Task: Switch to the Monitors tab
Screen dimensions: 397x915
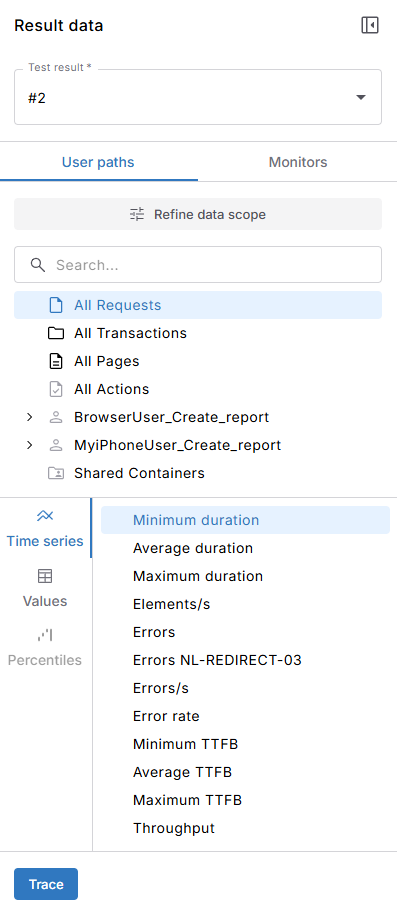Action: click(x=298, y=162)
